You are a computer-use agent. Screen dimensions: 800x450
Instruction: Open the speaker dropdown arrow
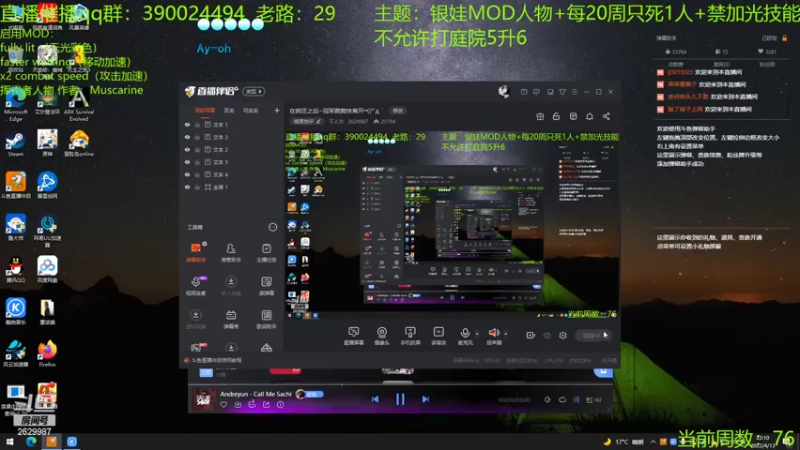tap(506, 334)
